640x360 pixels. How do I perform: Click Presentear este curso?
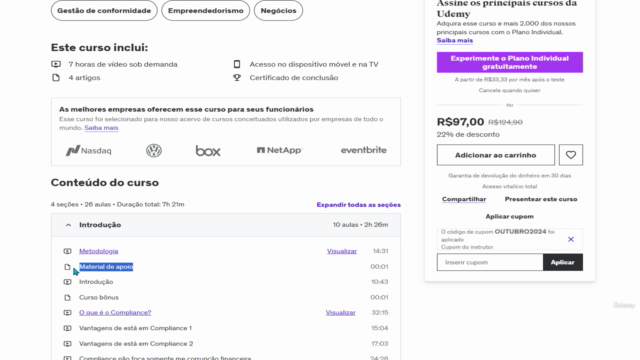click(541, 199)
